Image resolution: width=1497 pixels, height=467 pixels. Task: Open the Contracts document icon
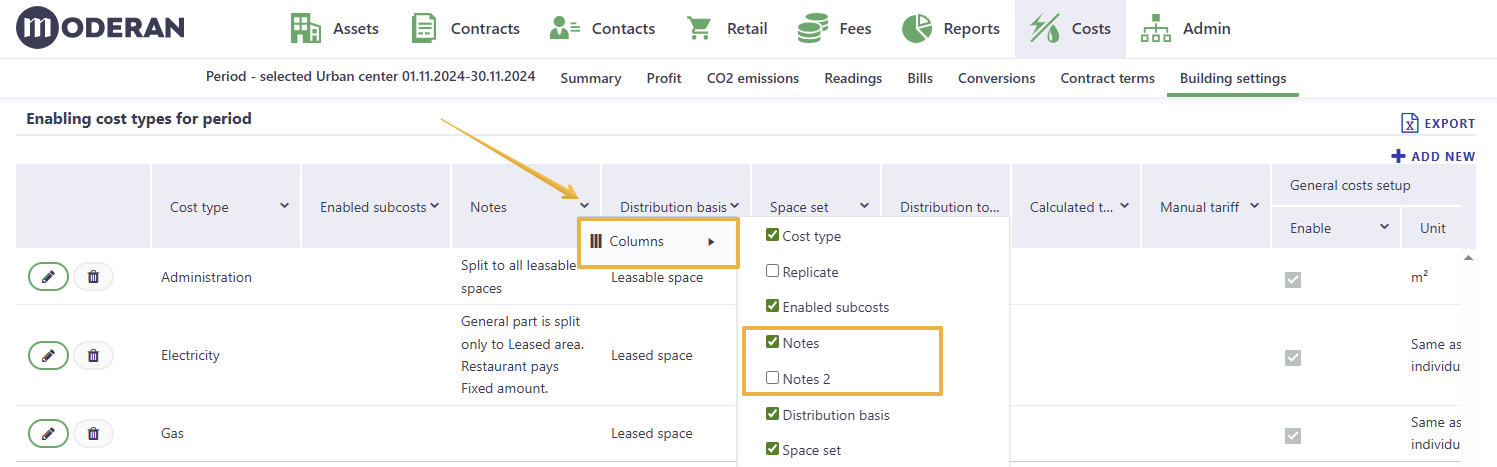tap(424, 28)
